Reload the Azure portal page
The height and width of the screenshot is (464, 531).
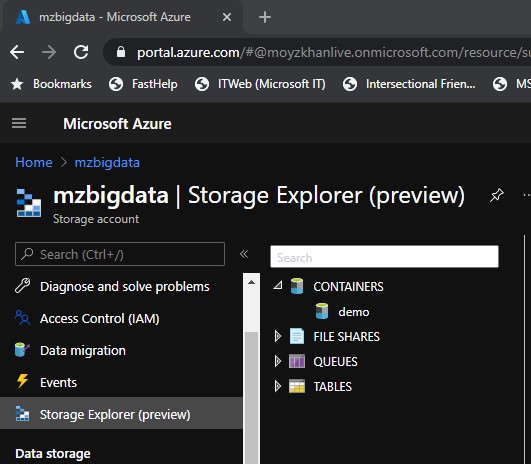pyautogui.click(x=81, y=52)
